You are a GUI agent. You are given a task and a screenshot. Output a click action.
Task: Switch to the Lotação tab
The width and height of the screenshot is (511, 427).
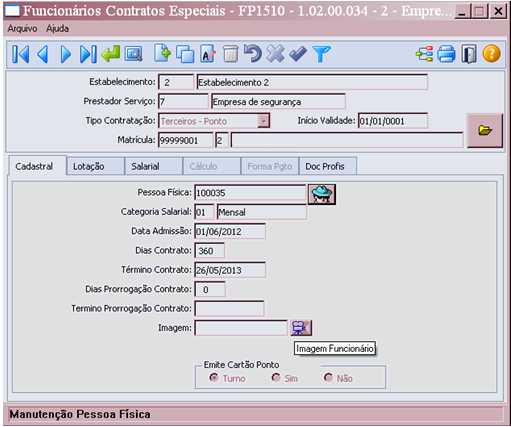(96, 166)
